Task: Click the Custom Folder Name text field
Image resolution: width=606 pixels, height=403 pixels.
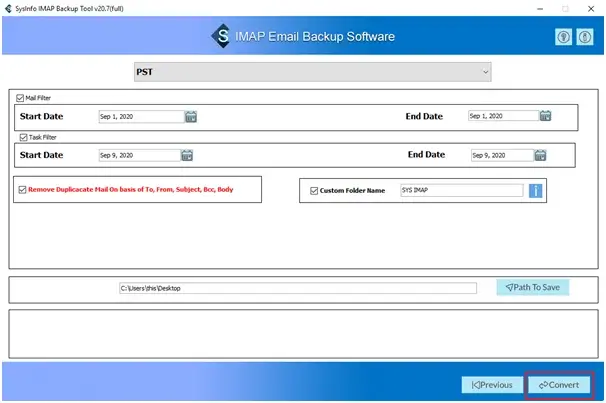Action: 460,190
